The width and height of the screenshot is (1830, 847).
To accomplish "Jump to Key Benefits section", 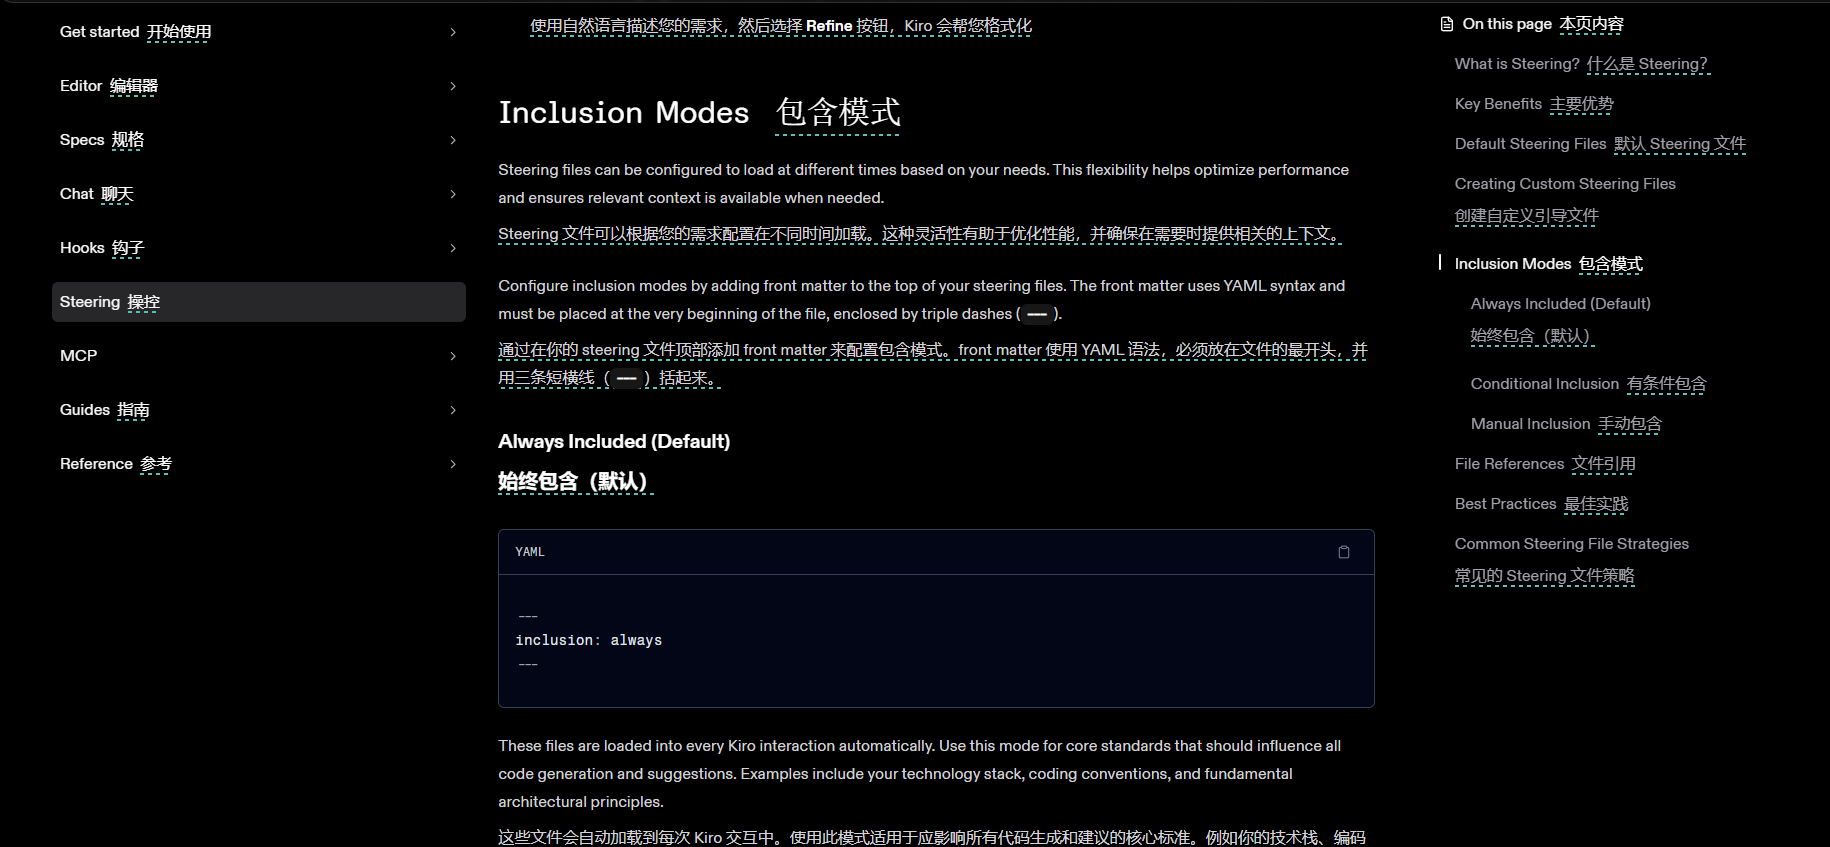I will (x=1534, y=104).
